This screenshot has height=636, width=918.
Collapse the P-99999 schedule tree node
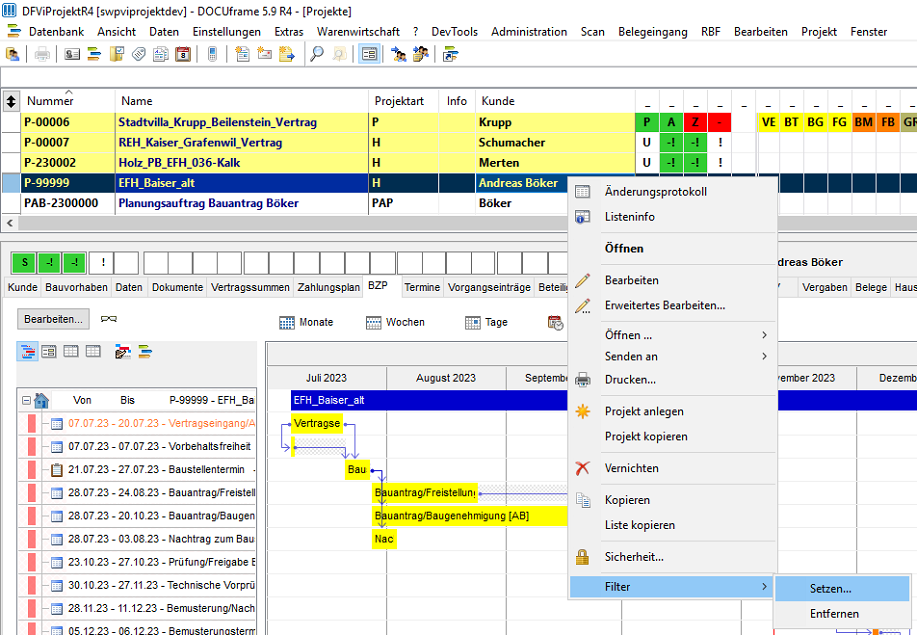[x=26, y=401]
